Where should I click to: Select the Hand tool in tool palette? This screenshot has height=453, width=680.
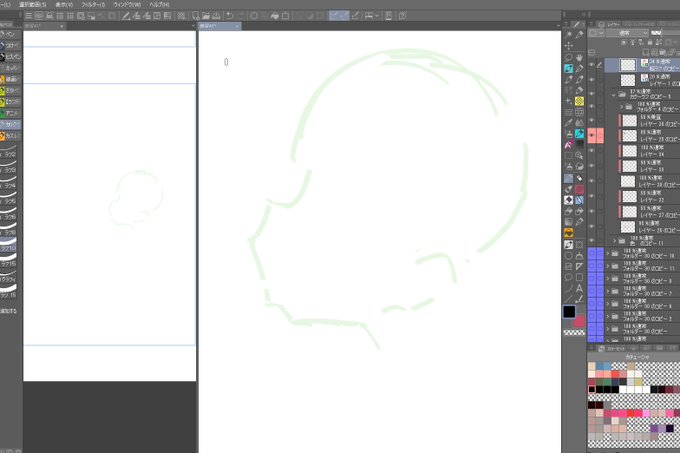579,57
